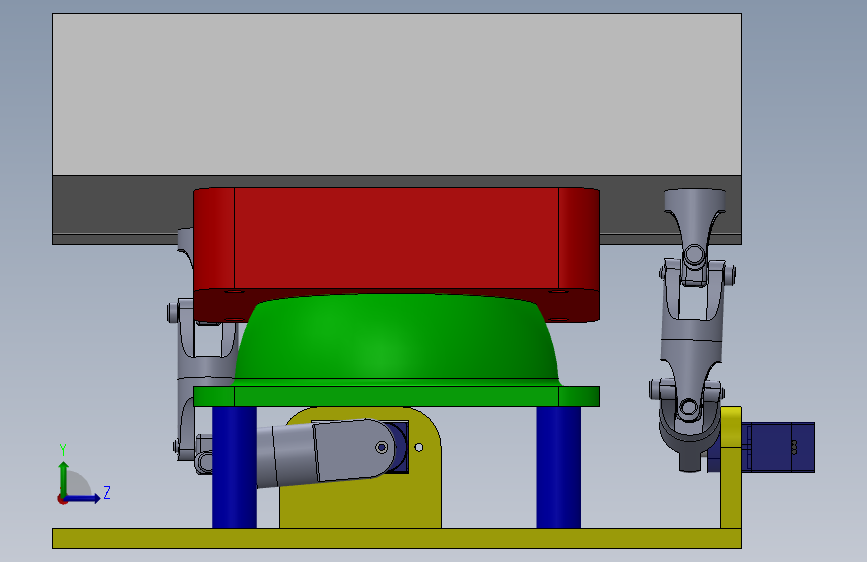Click the left blue support pillar
867x562 pixels.
[234, 467]
